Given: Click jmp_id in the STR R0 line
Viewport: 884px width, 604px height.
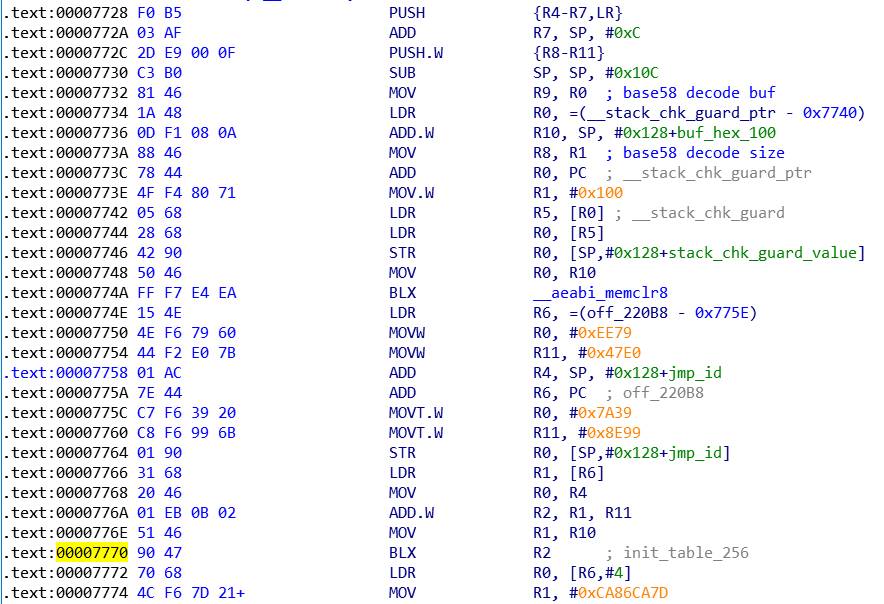Looking at the screenshot, I should (x=695, y=453).
